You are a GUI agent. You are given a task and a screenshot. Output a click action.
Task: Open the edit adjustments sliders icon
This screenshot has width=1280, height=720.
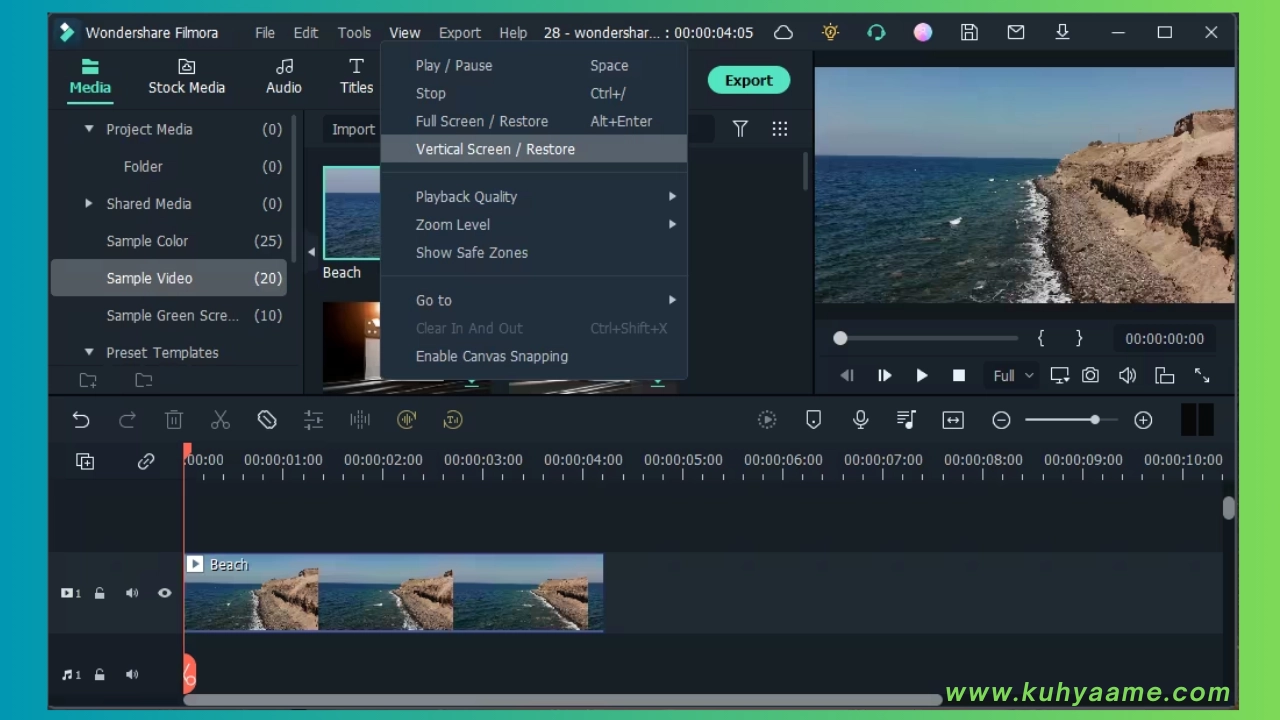point(313,420)
